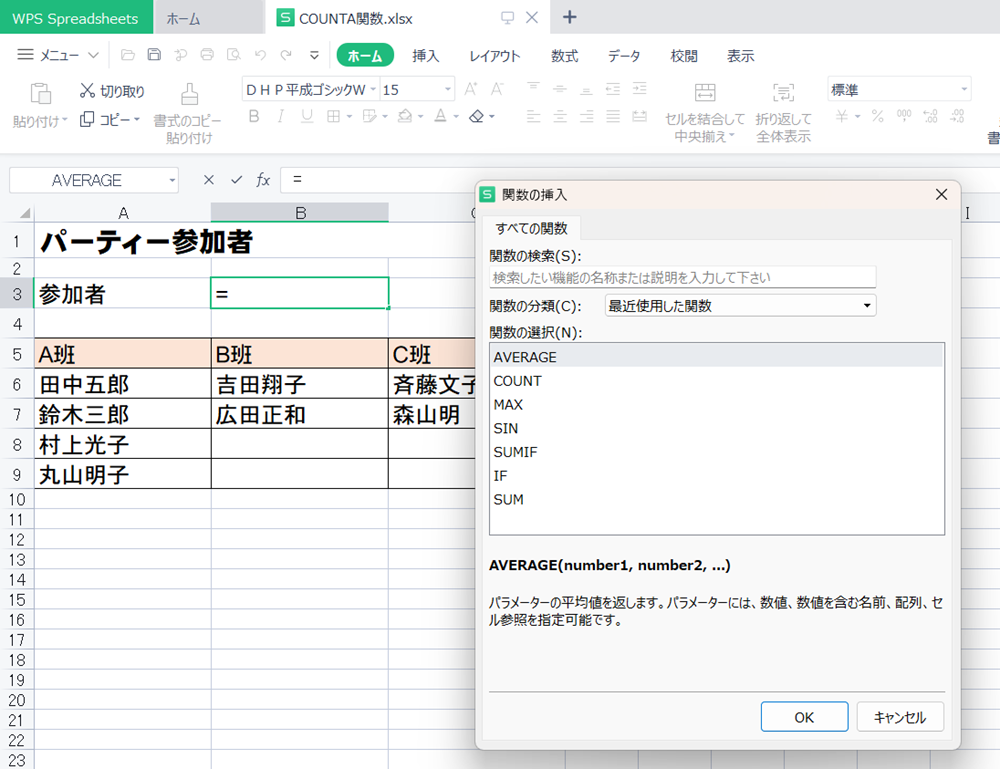Viewport: 1000px width, 769px height.
Task: Expand the name box dropdown arrow
Action: 172,180
